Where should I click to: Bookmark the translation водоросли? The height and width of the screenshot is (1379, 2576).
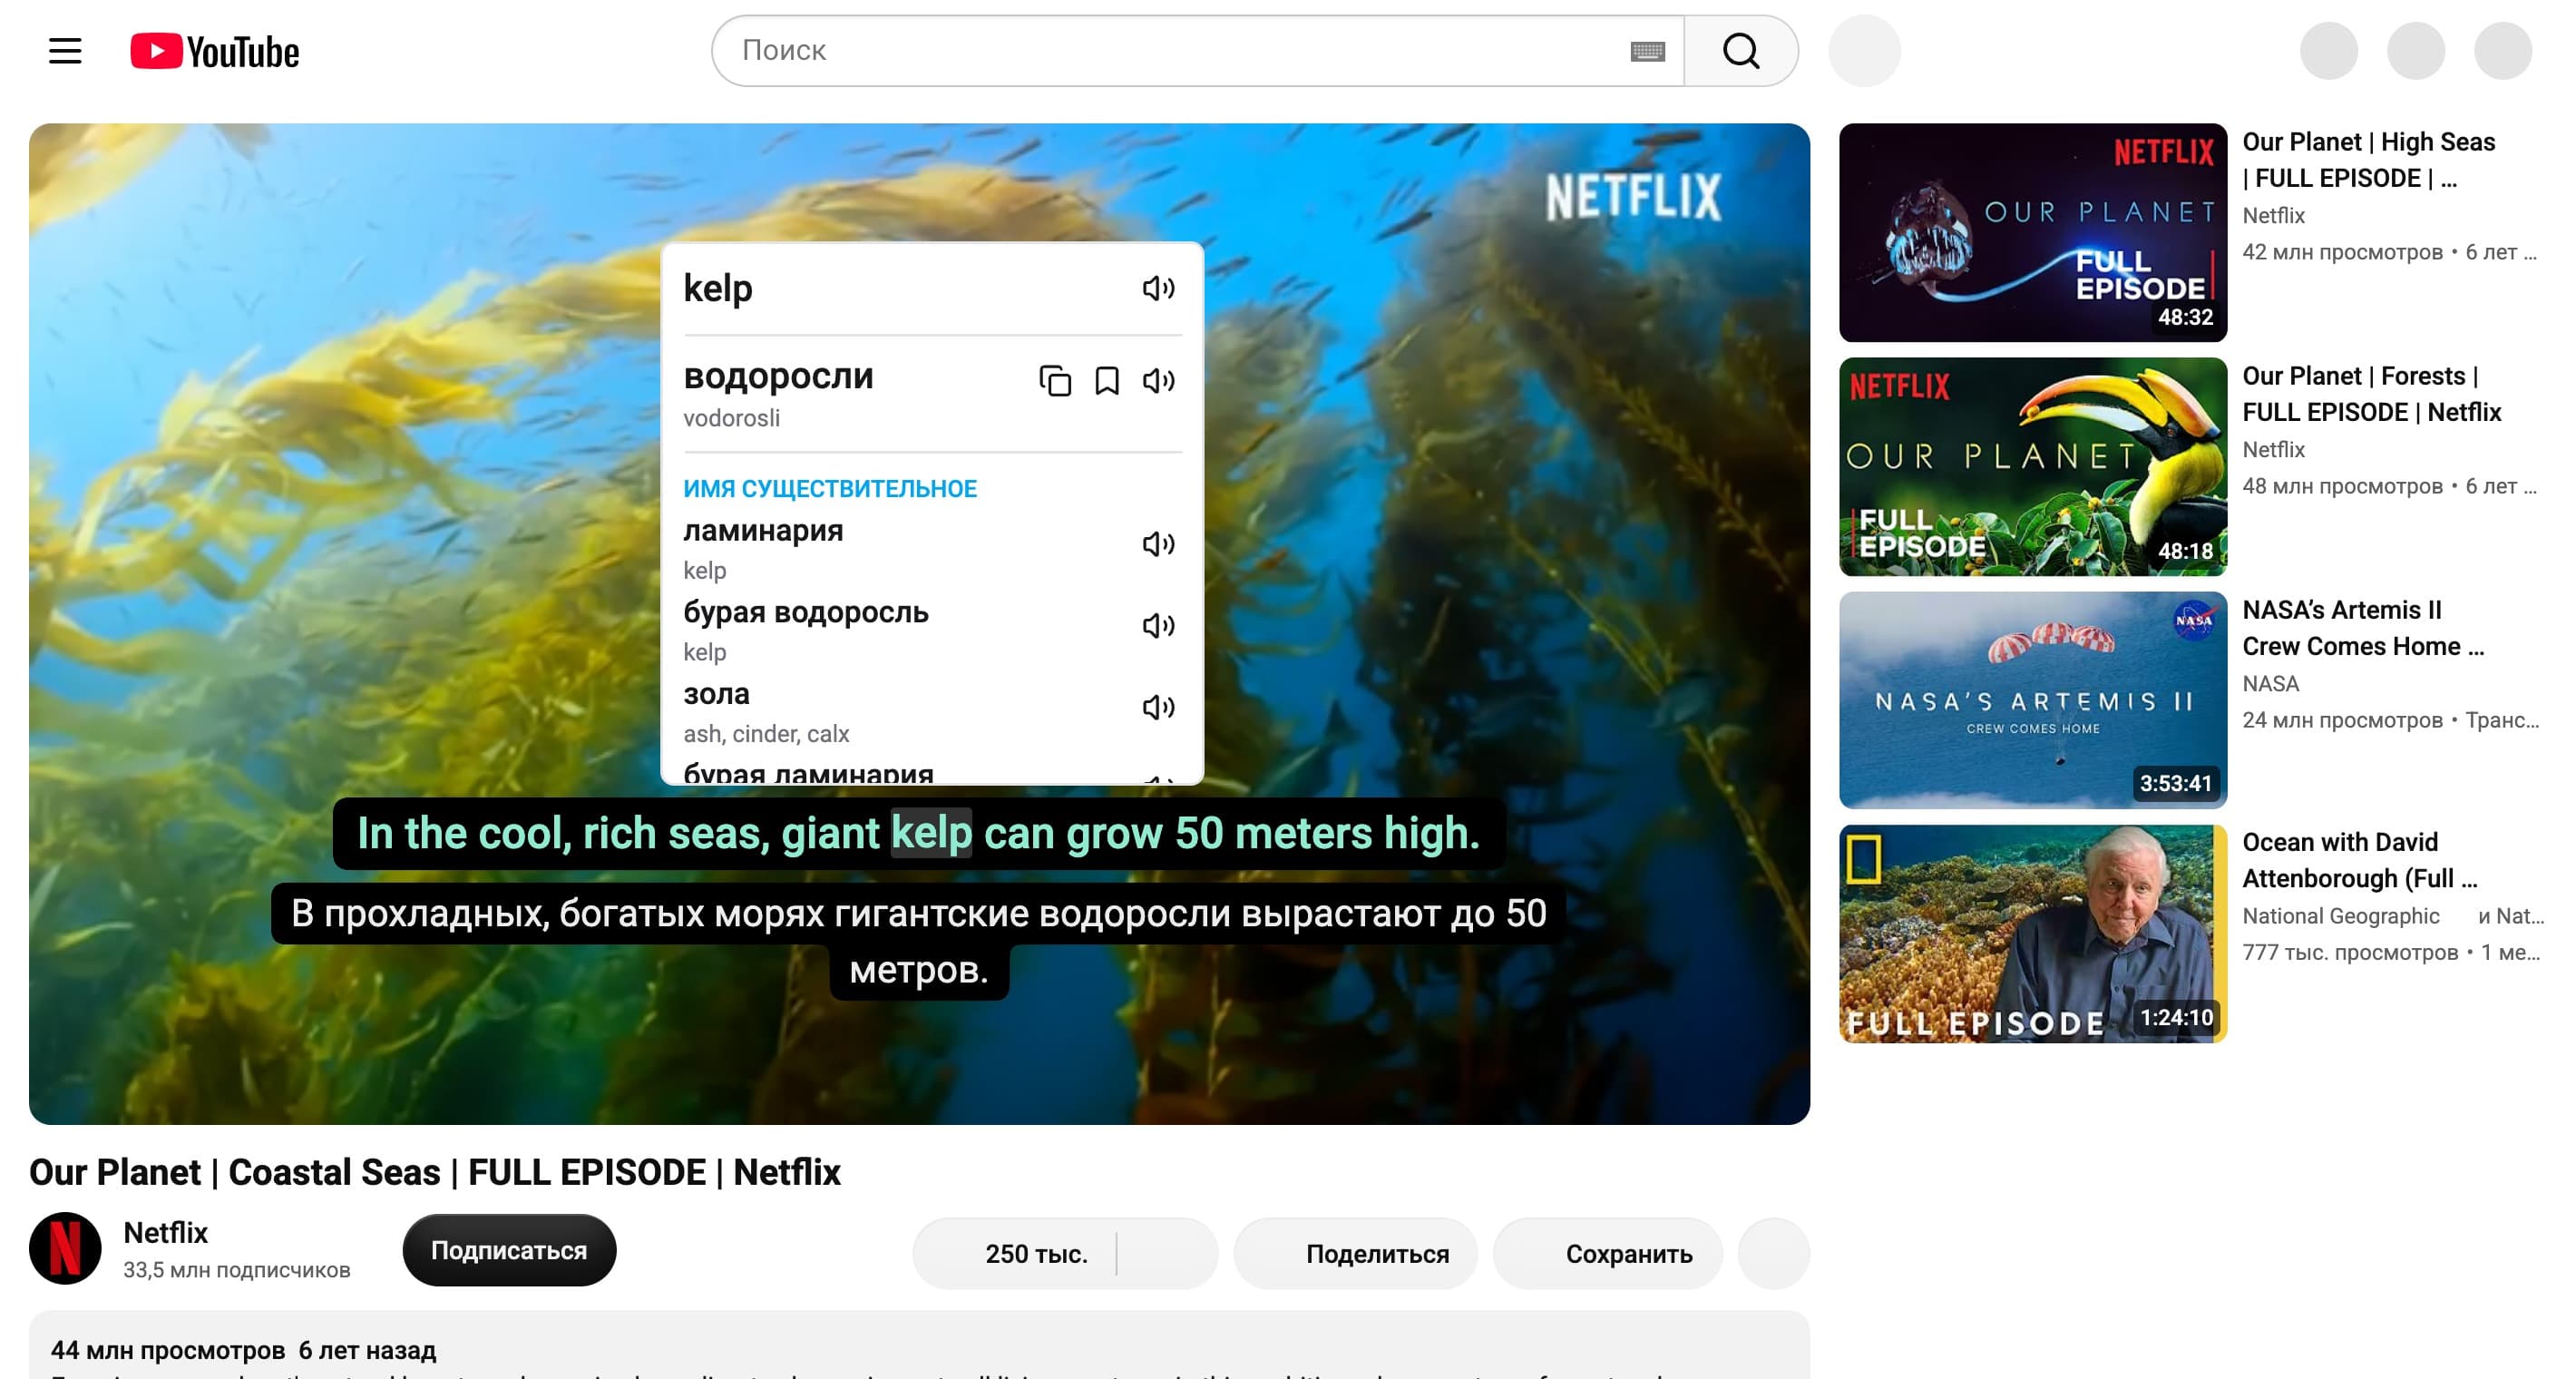point(1107,381)
